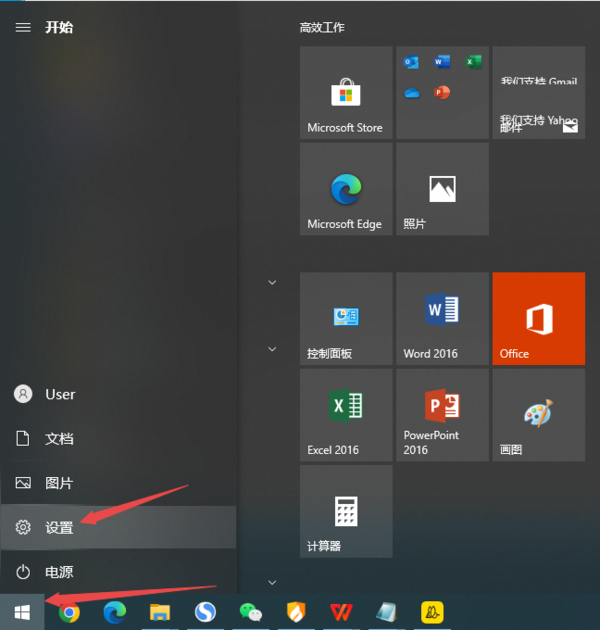
Task: Open the Excel 2016 tile
Action: (345, 415)
